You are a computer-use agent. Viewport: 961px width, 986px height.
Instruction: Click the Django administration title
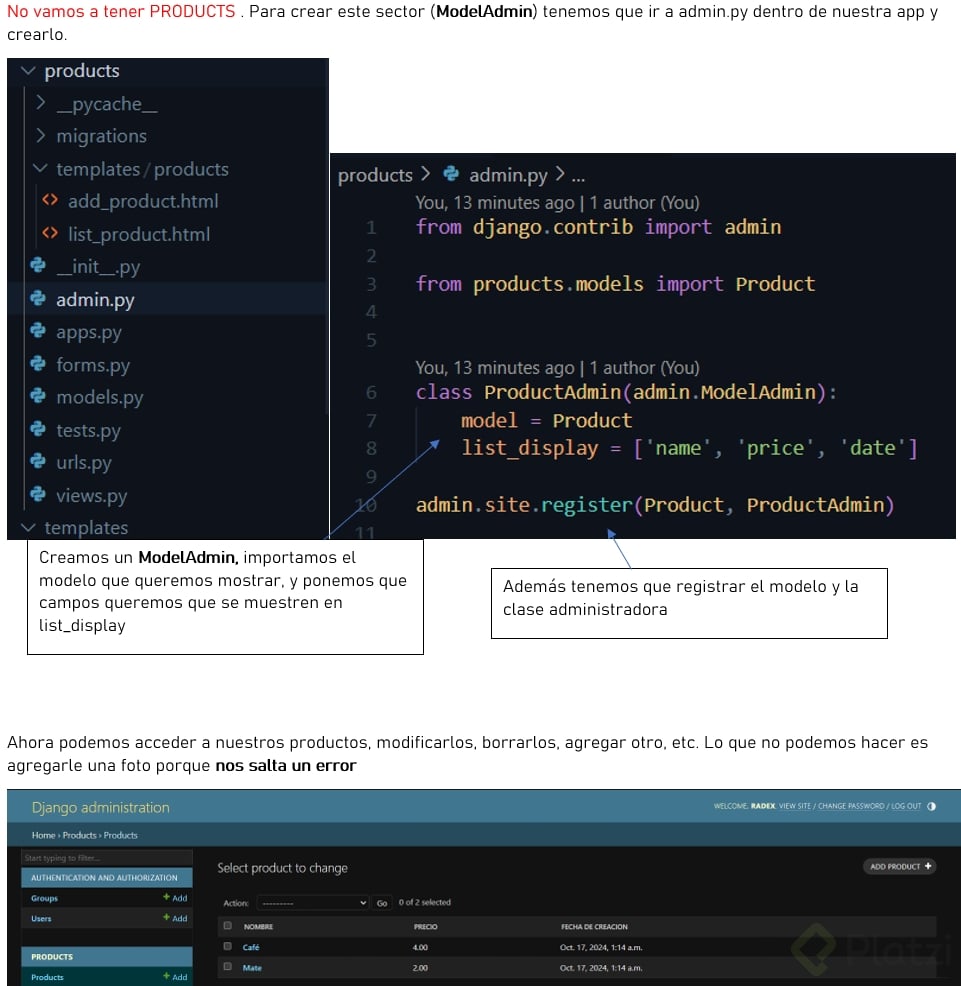pyautogui.click(x=101, y=807)
